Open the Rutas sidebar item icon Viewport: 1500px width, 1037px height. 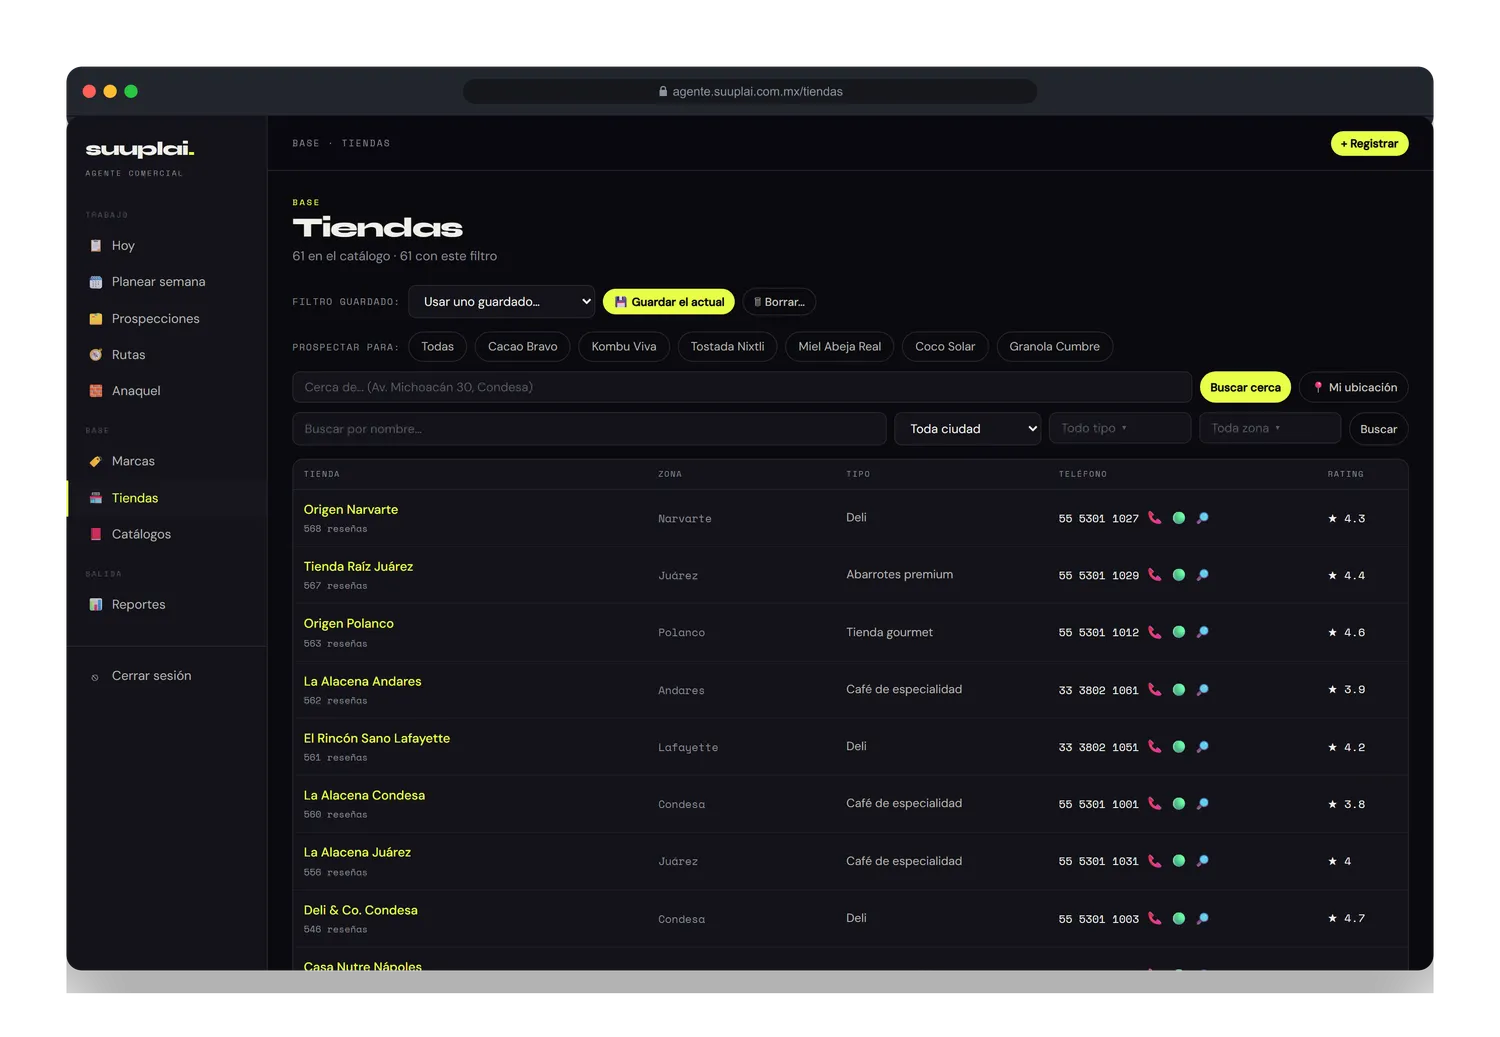[x=96, y=355]
